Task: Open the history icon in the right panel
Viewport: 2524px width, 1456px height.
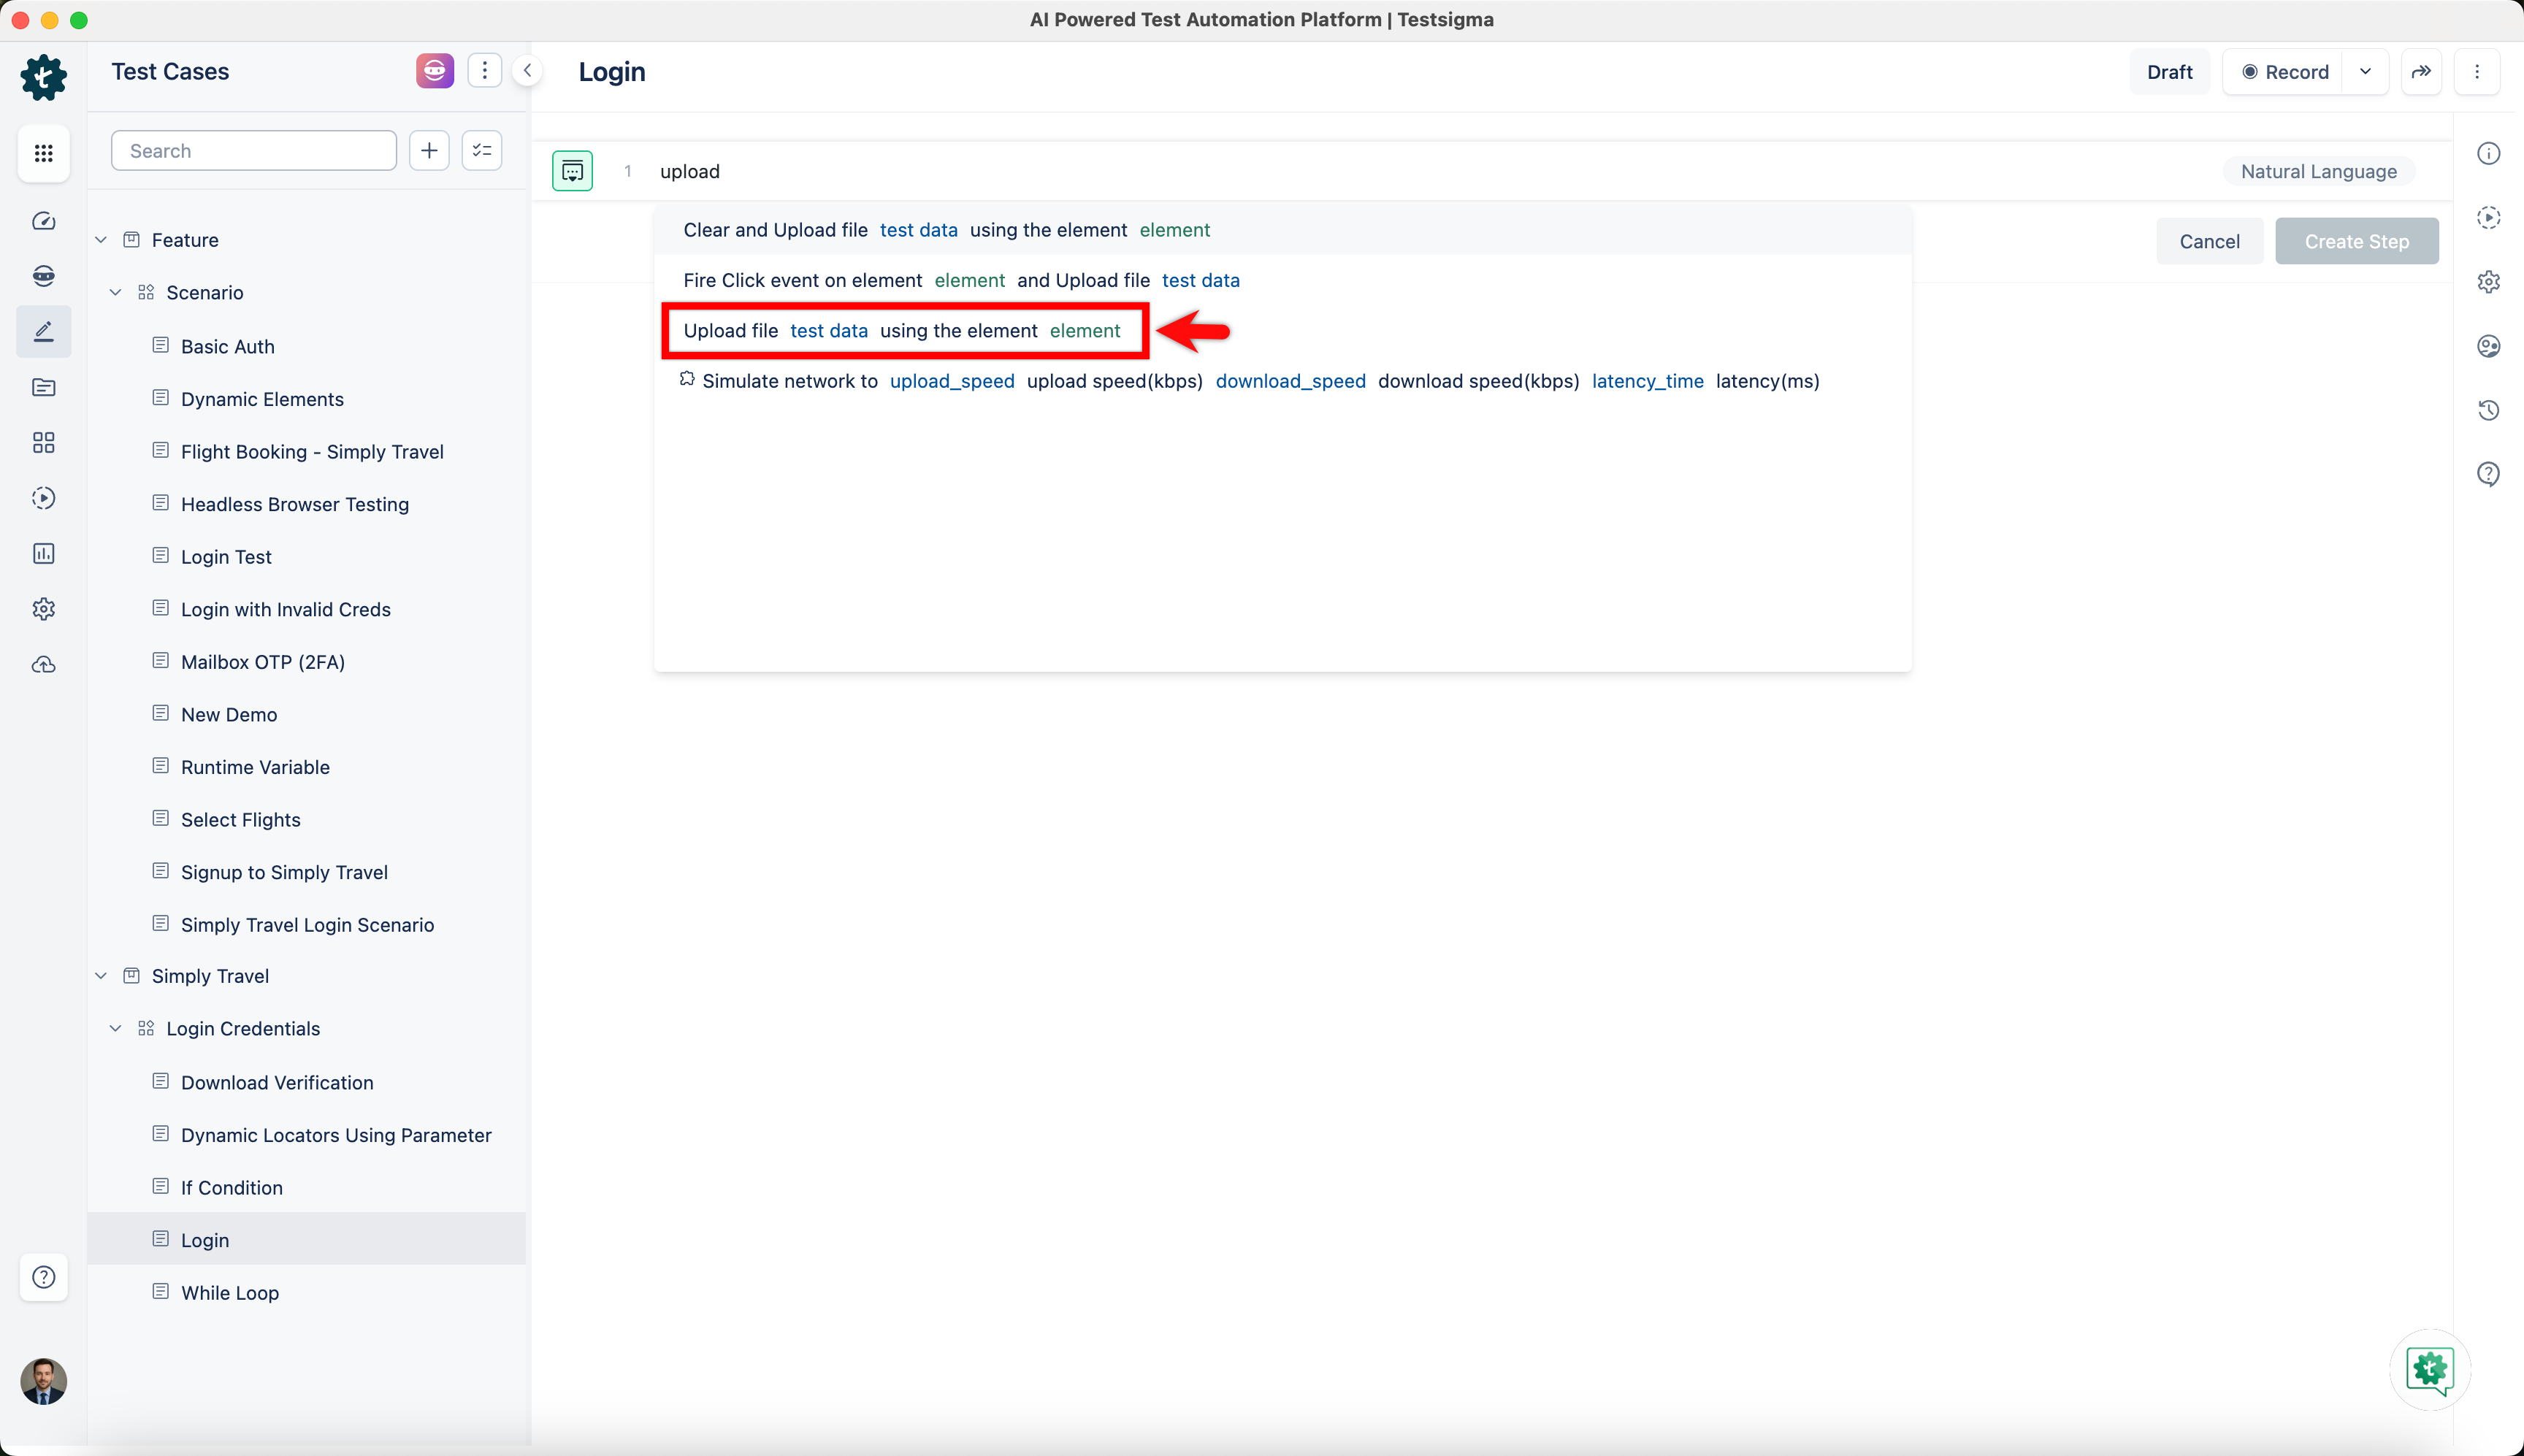Action: point(2488,410)
